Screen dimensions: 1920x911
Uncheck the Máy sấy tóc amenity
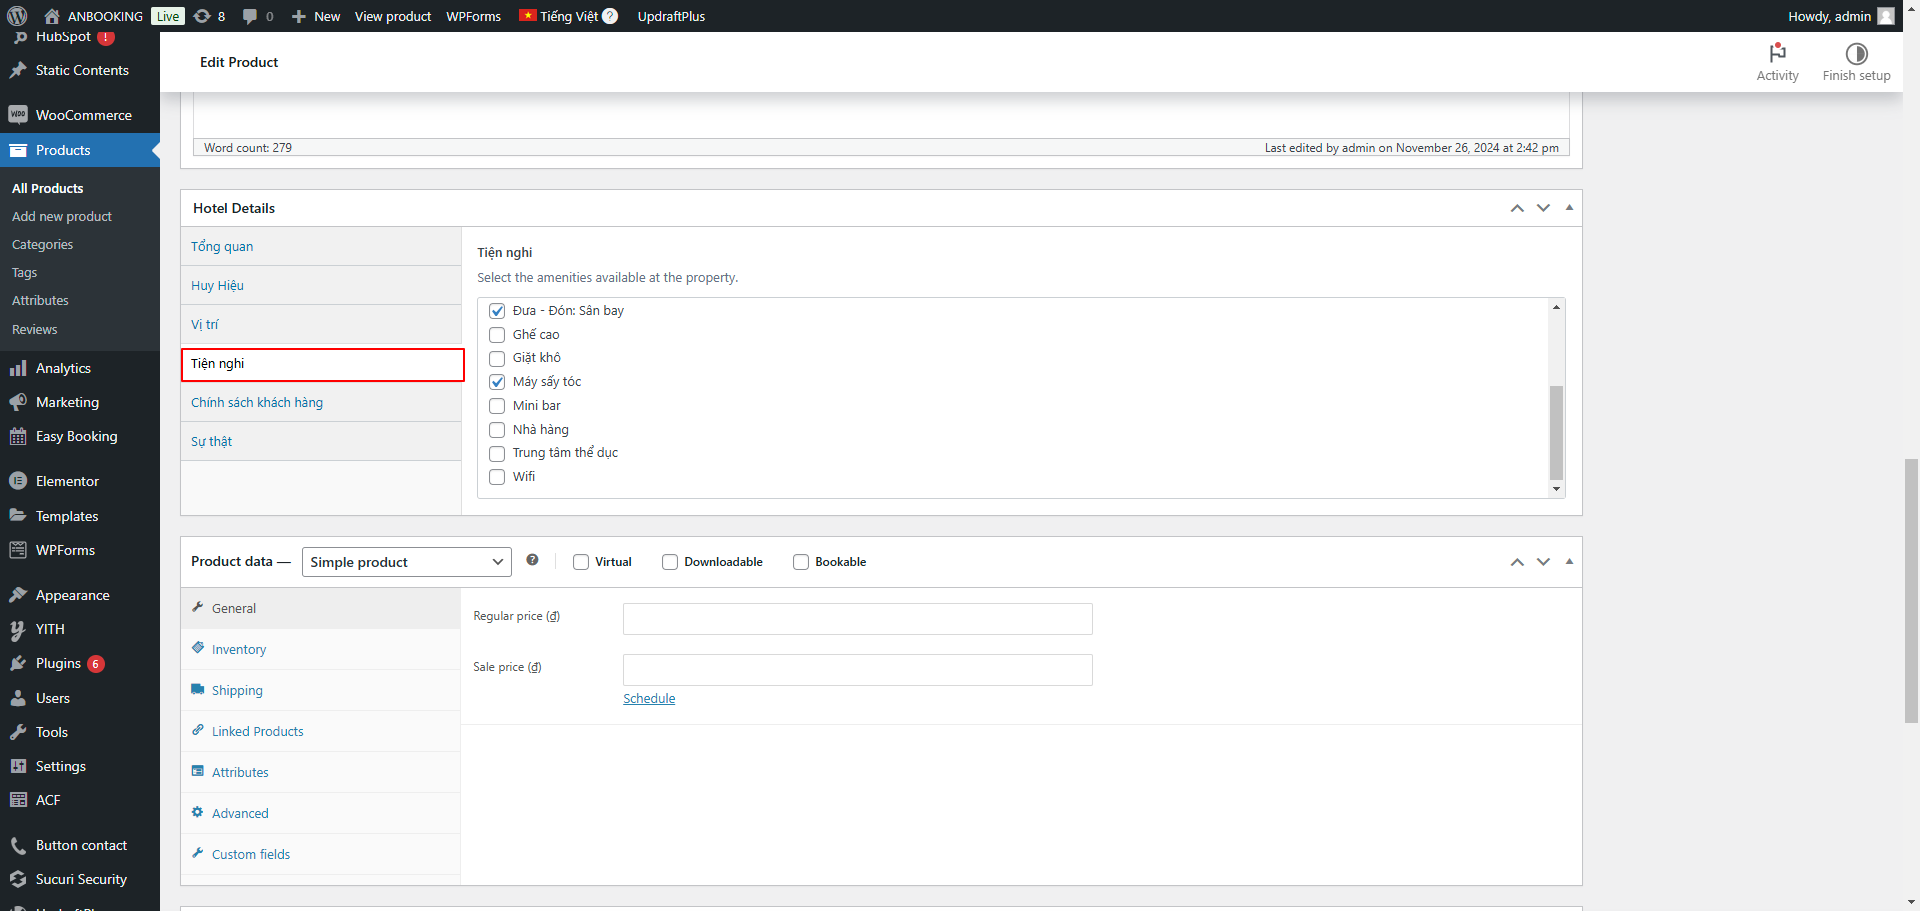coord(497,382)
